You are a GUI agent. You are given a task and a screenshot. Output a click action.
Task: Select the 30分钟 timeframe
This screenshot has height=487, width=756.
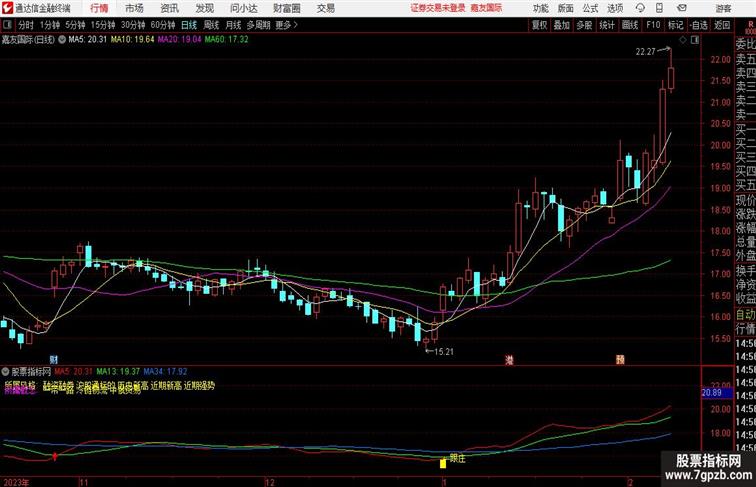(133, 25)
